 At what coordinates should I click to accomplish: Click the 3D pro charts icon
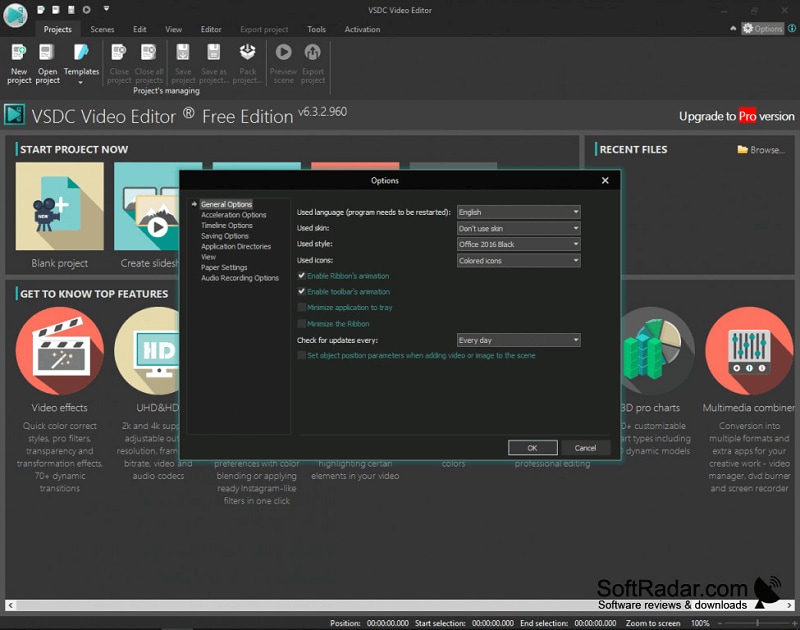pyautogui.click(x=657, y=350)
